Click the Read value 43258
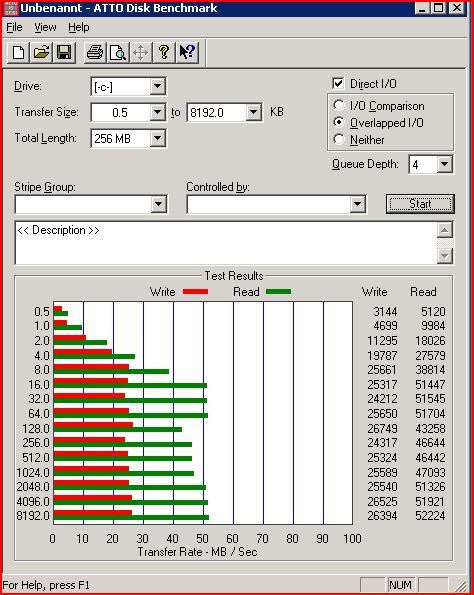This screenshot has height=595, width=474. (x=430, y=428)
